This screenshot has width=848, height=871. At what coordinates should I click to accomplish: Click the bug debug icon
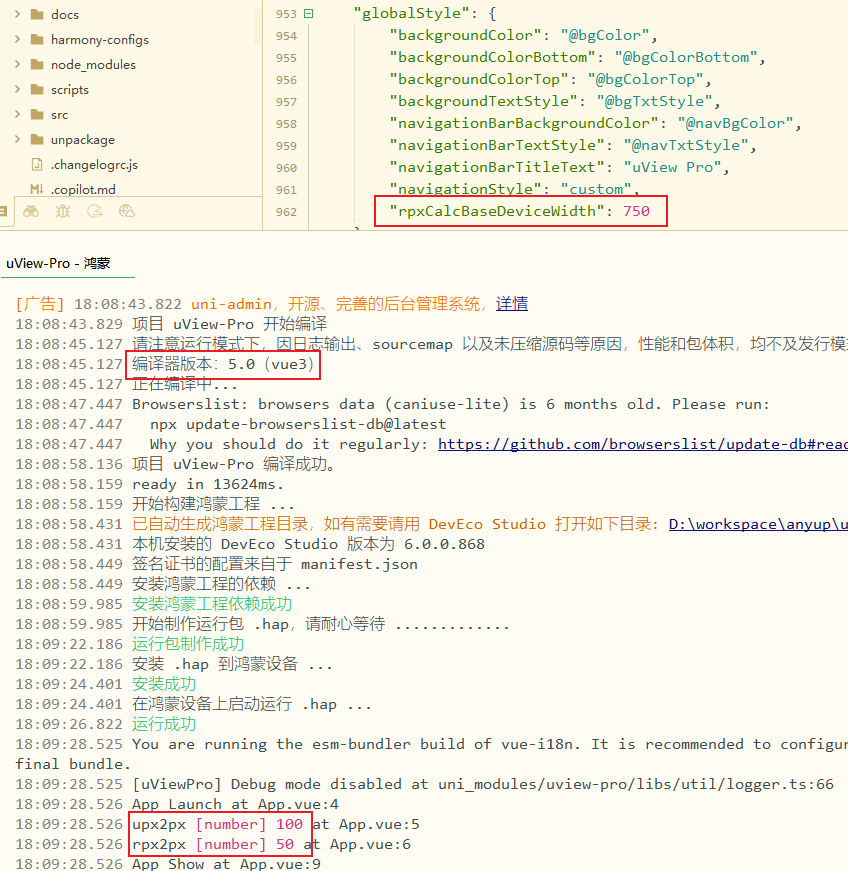click(63, 211)
